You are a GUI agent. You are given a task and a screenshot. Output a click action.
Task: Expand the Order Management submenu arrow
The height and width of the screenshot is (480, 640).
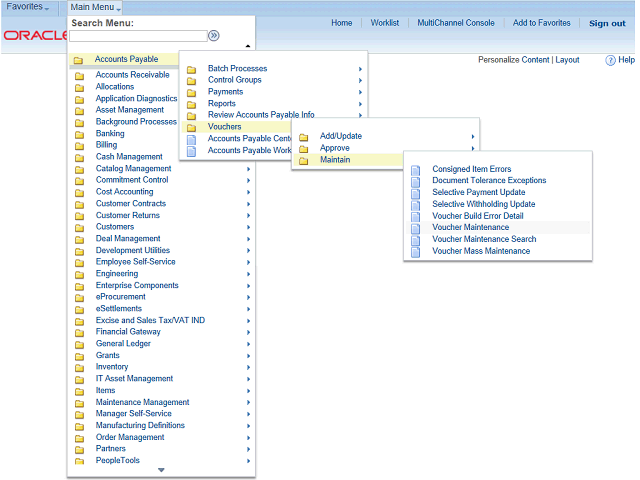coord(249,438)
